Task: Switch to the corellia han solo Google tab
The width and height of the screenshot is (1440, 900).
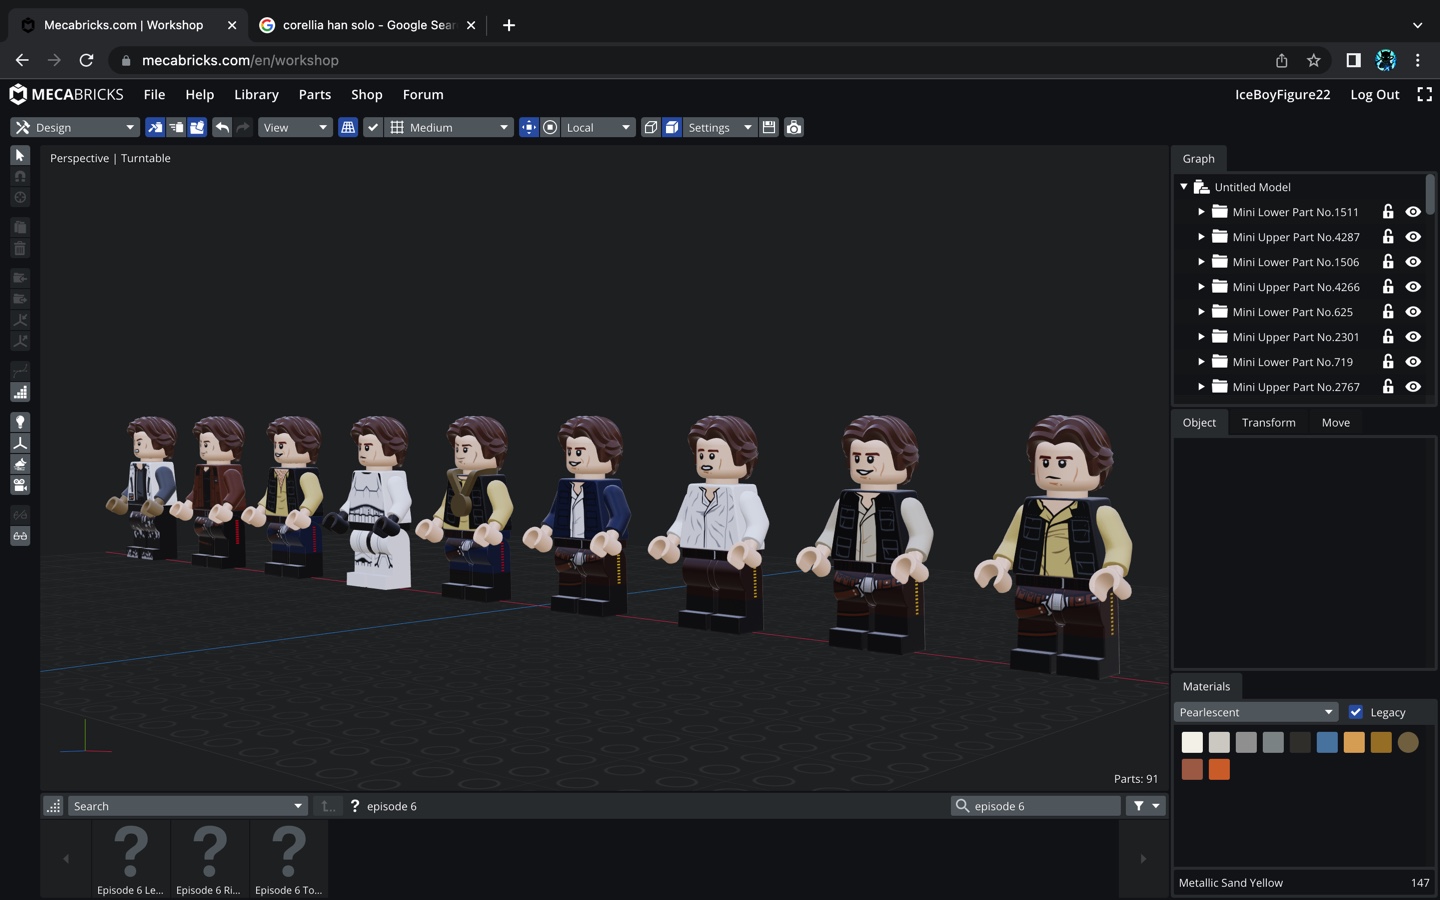Action: [x=366, y=25]
